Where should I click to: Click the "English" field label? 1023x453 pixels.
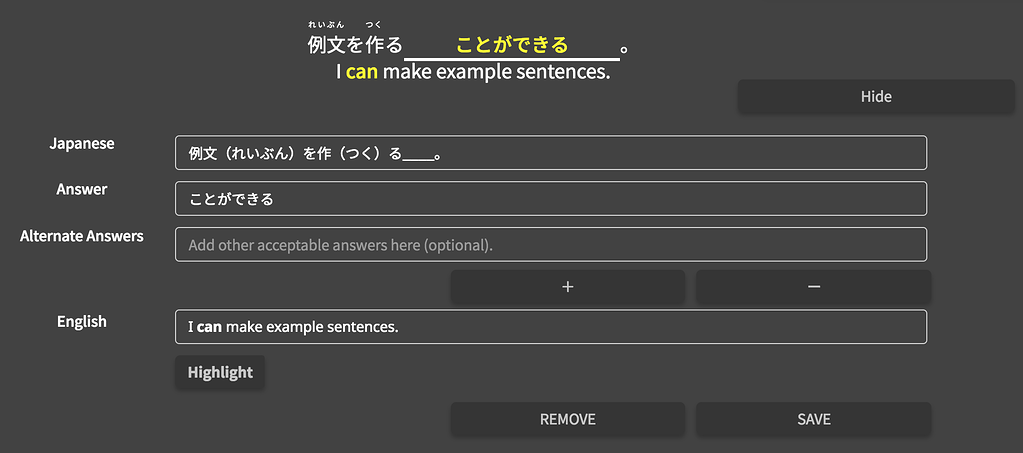[x=82, y=322]
